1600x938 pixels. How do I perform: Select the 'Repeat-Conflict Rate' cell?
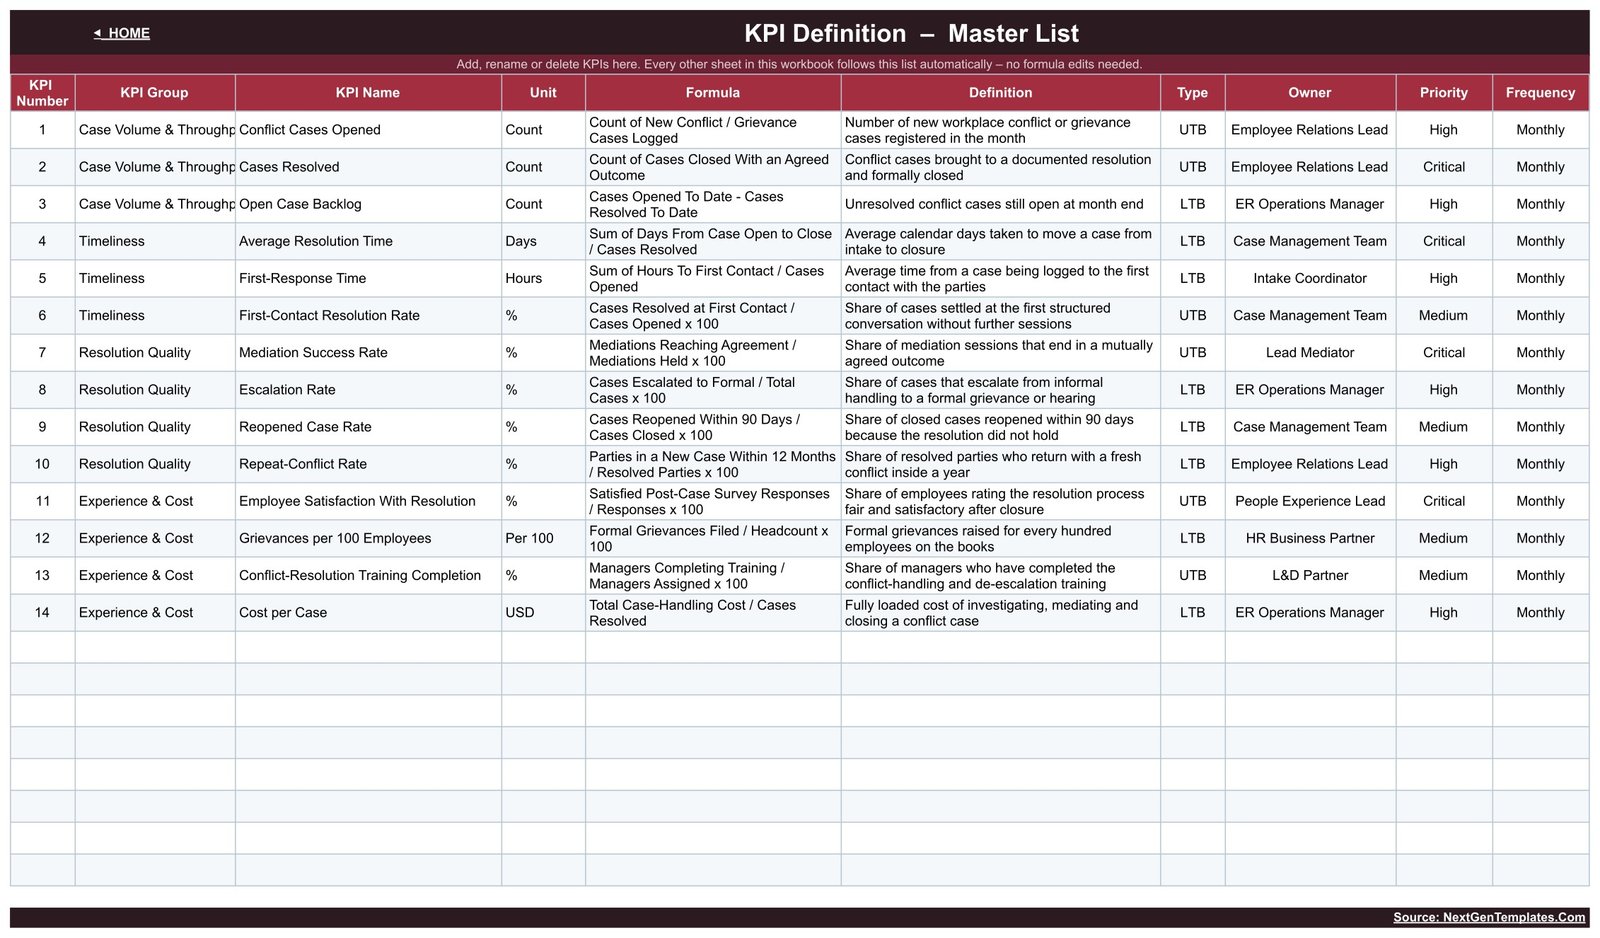(x=368, y=464)
